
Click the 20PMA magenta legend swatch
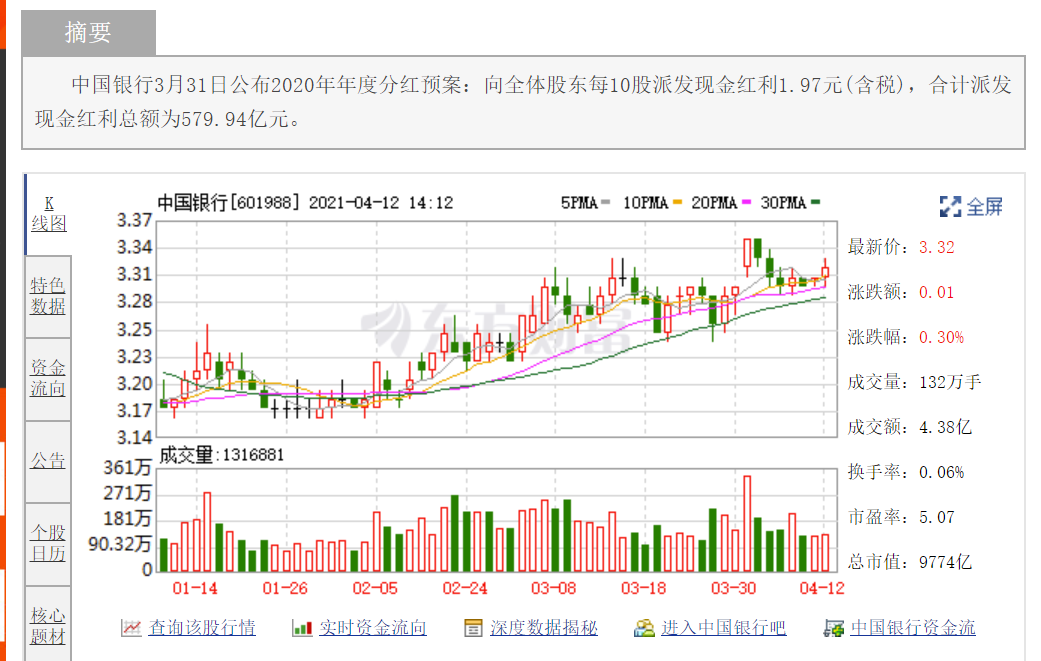coord(746,202)
